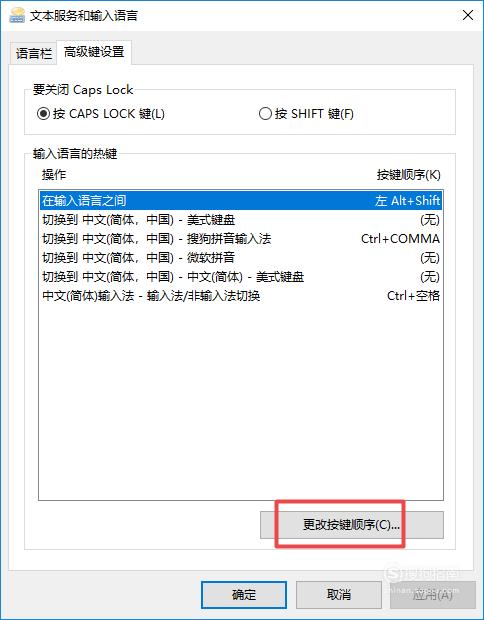The image size is (484, 620).
Task: Click the 更改按键顺序 button
Action: (352, 525)
